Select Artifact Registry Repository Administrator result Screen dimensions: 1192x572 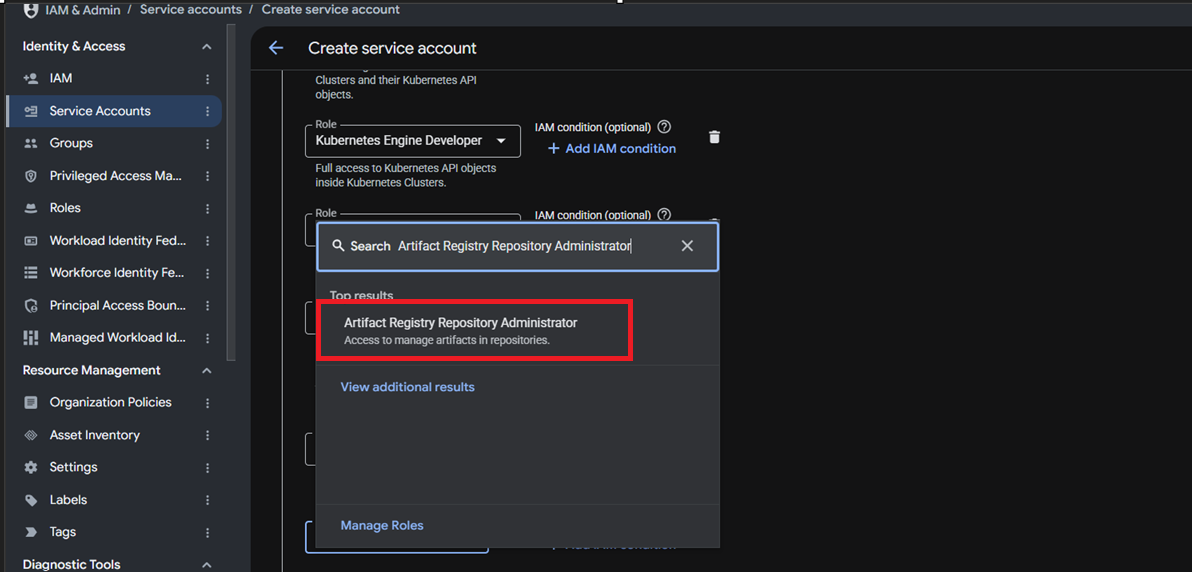[x=474, y=330]
